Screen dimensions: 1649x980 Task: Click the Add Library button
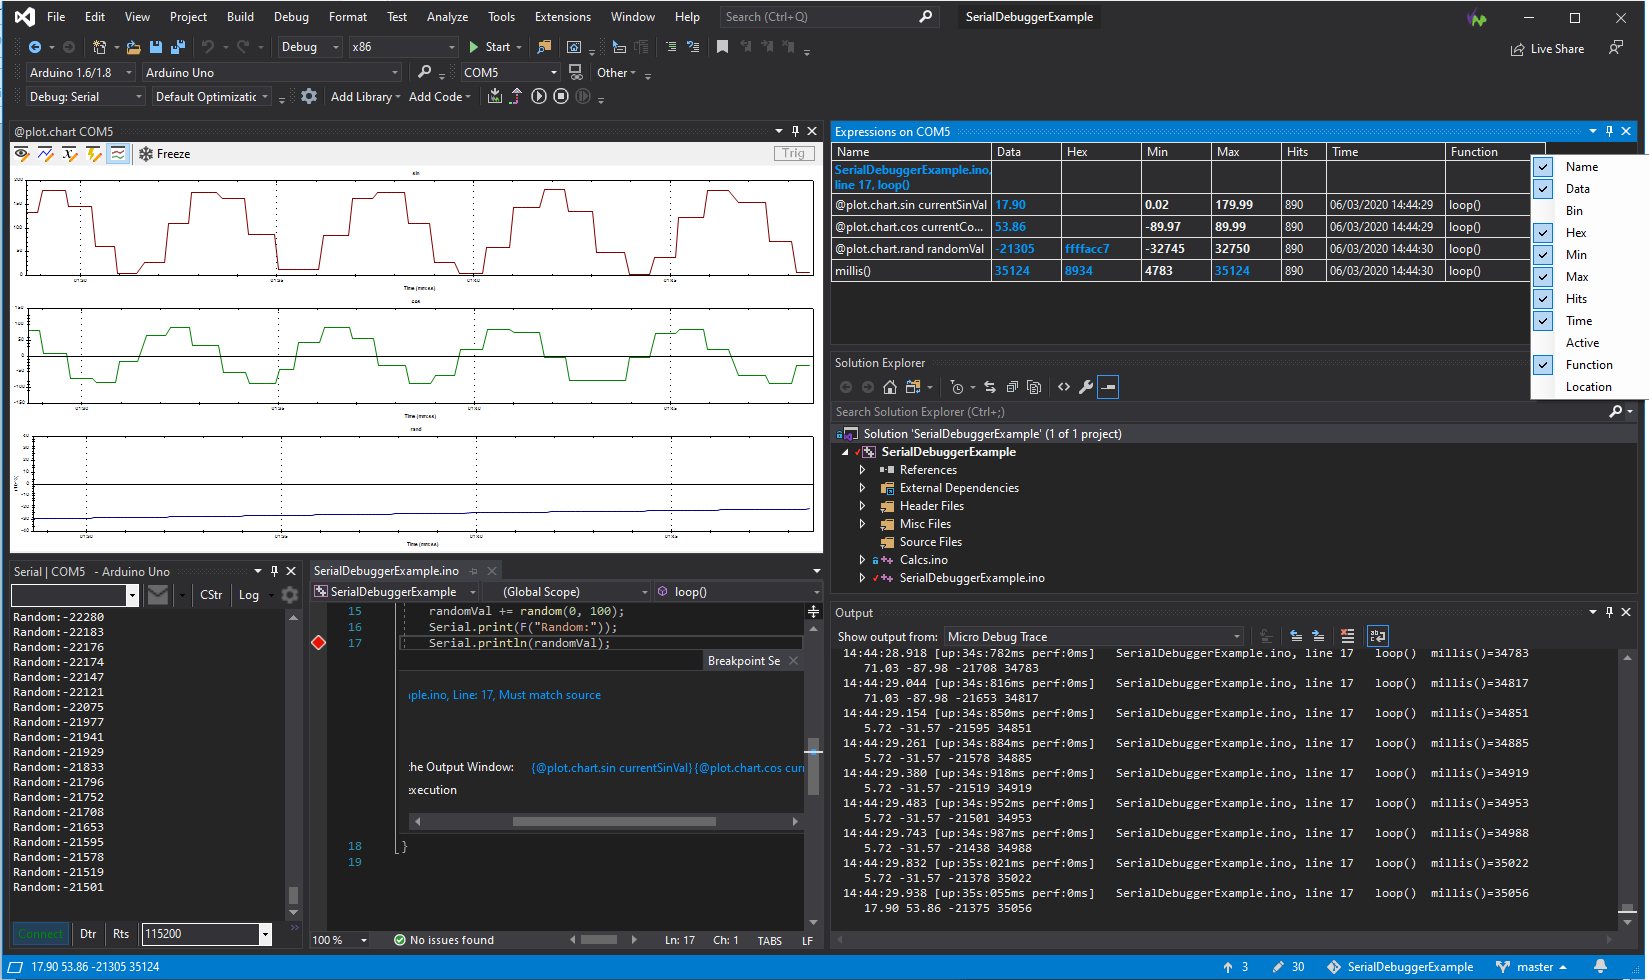point(365,97)
